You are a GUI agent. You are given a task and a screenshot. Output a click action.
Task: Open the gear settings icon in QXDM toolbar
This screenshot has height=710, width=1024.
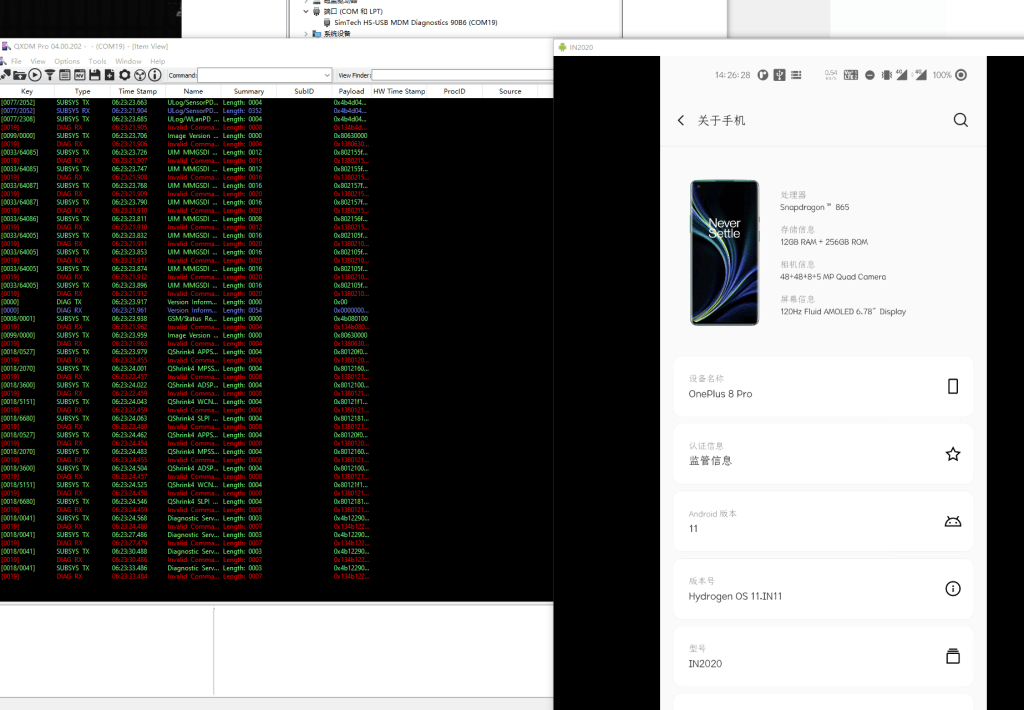(125, 75)
